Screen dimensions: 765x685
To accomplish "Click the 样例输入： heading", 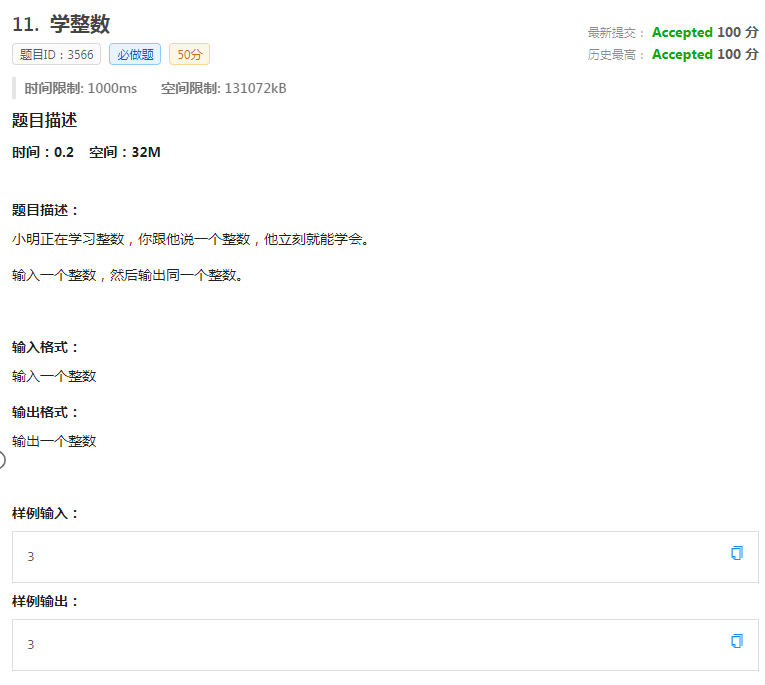I will pos(45,513).
